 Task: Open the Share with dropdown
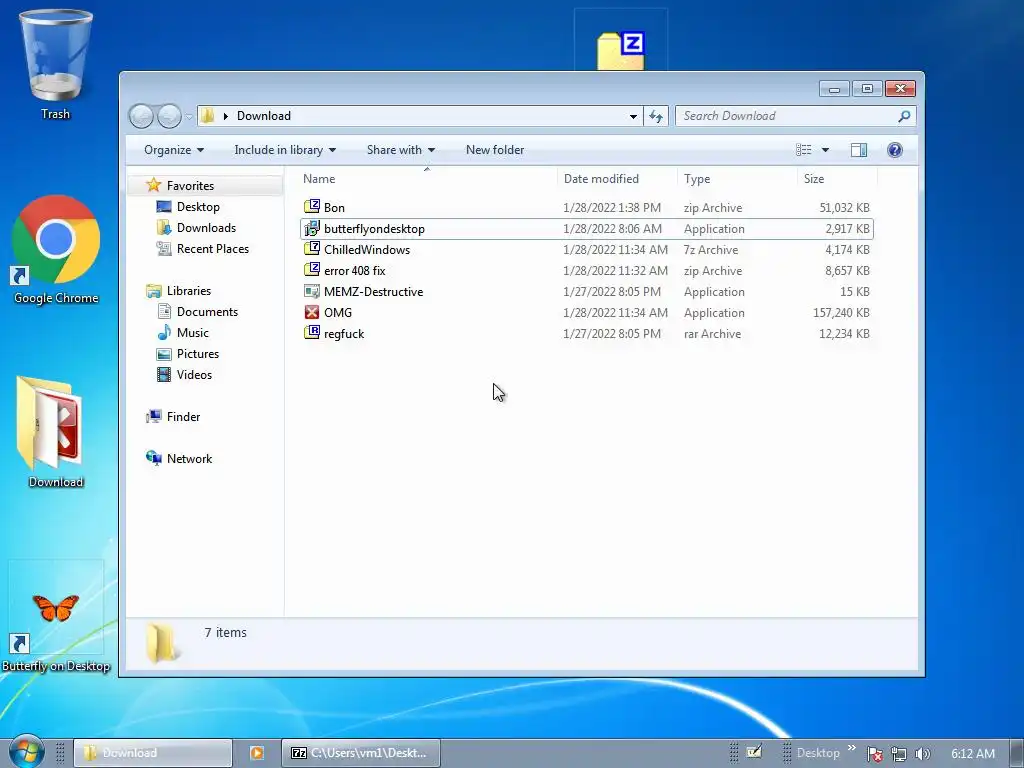pyautogui.click(x=400, y=150)
